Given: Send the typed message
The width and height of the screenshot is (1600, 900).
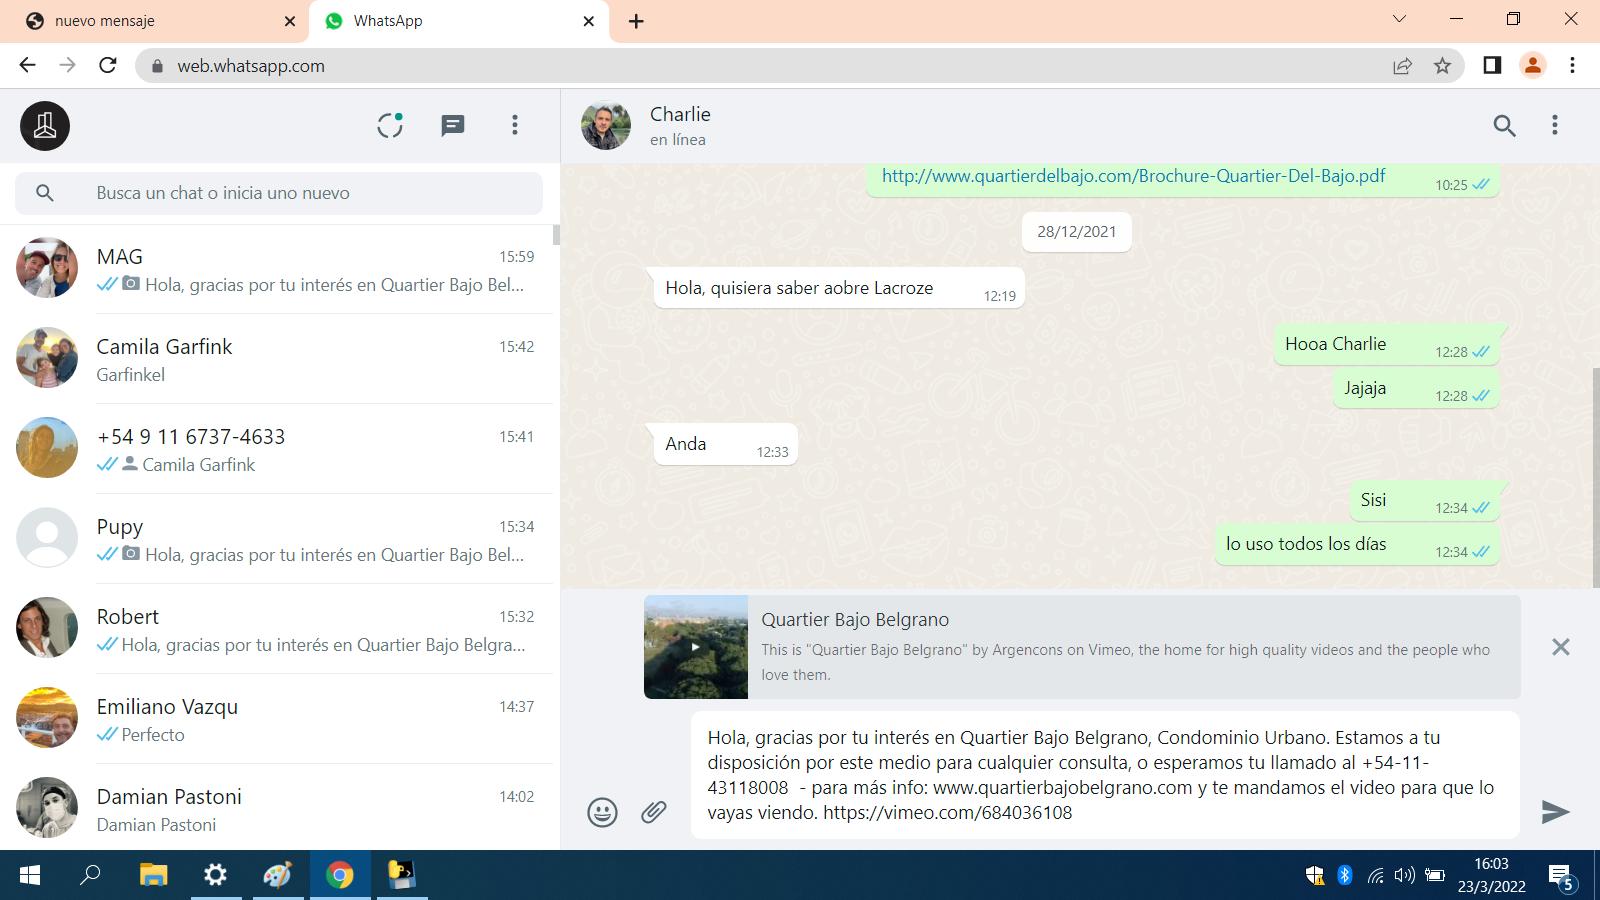Looking at the screenshot, I should [1555, 812].
